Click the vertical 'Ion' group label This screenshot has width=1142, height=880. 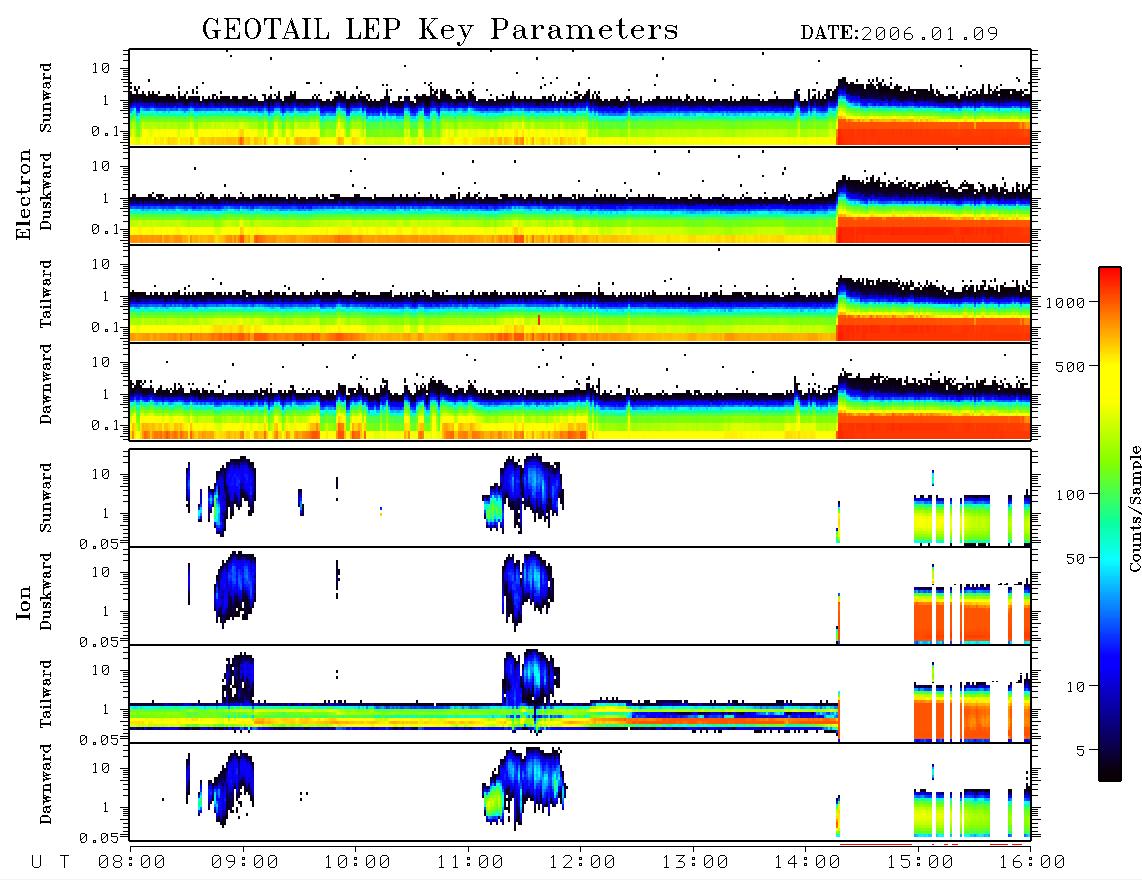click(24, 602)
